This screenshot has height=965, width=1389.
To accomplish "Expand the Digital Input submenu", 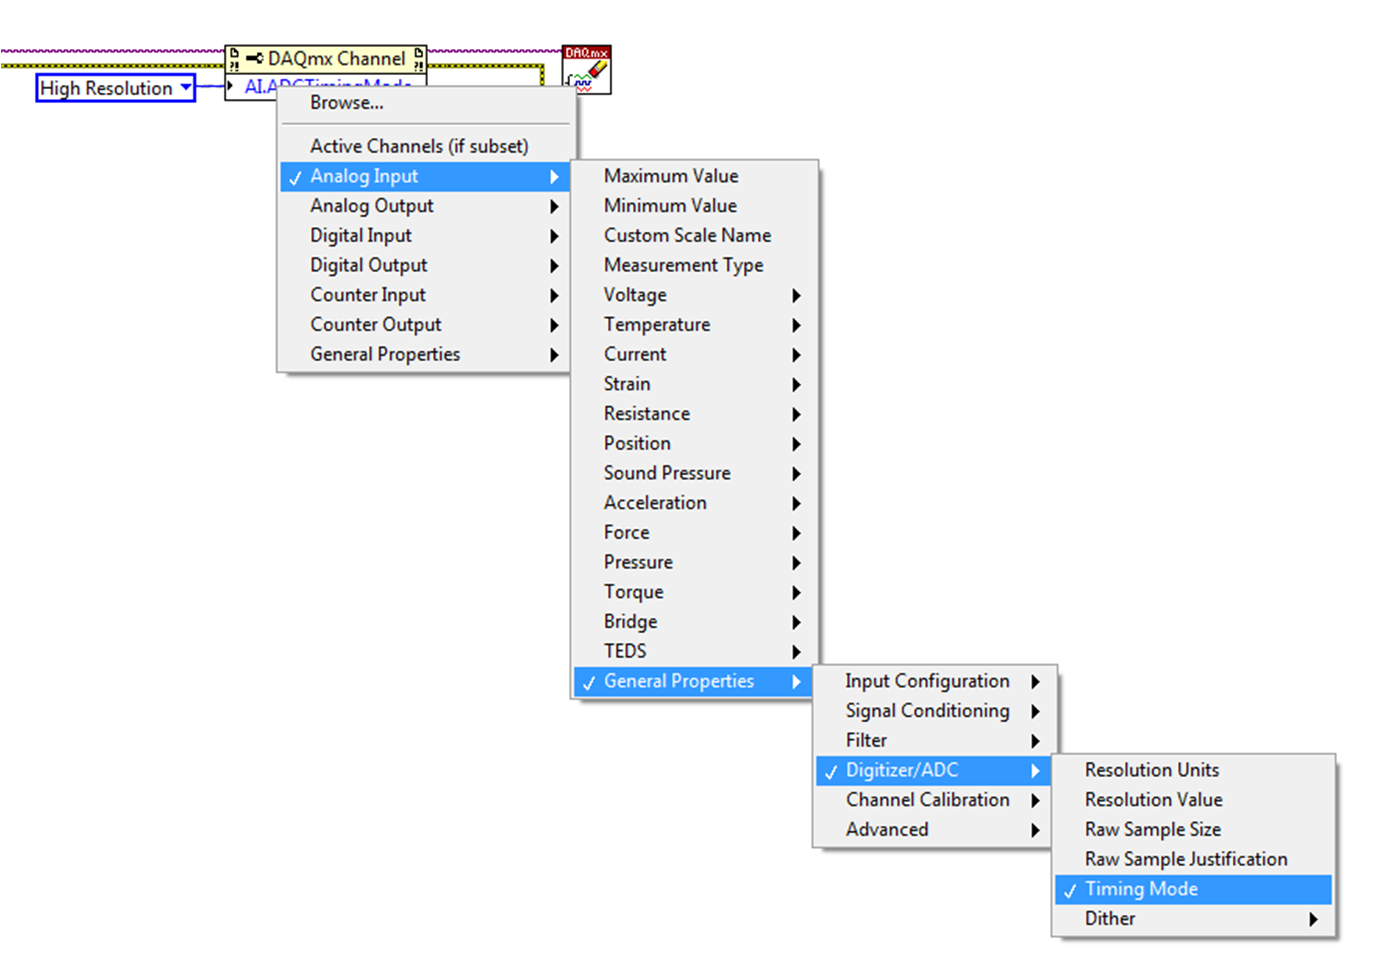I will click(425, 236).
